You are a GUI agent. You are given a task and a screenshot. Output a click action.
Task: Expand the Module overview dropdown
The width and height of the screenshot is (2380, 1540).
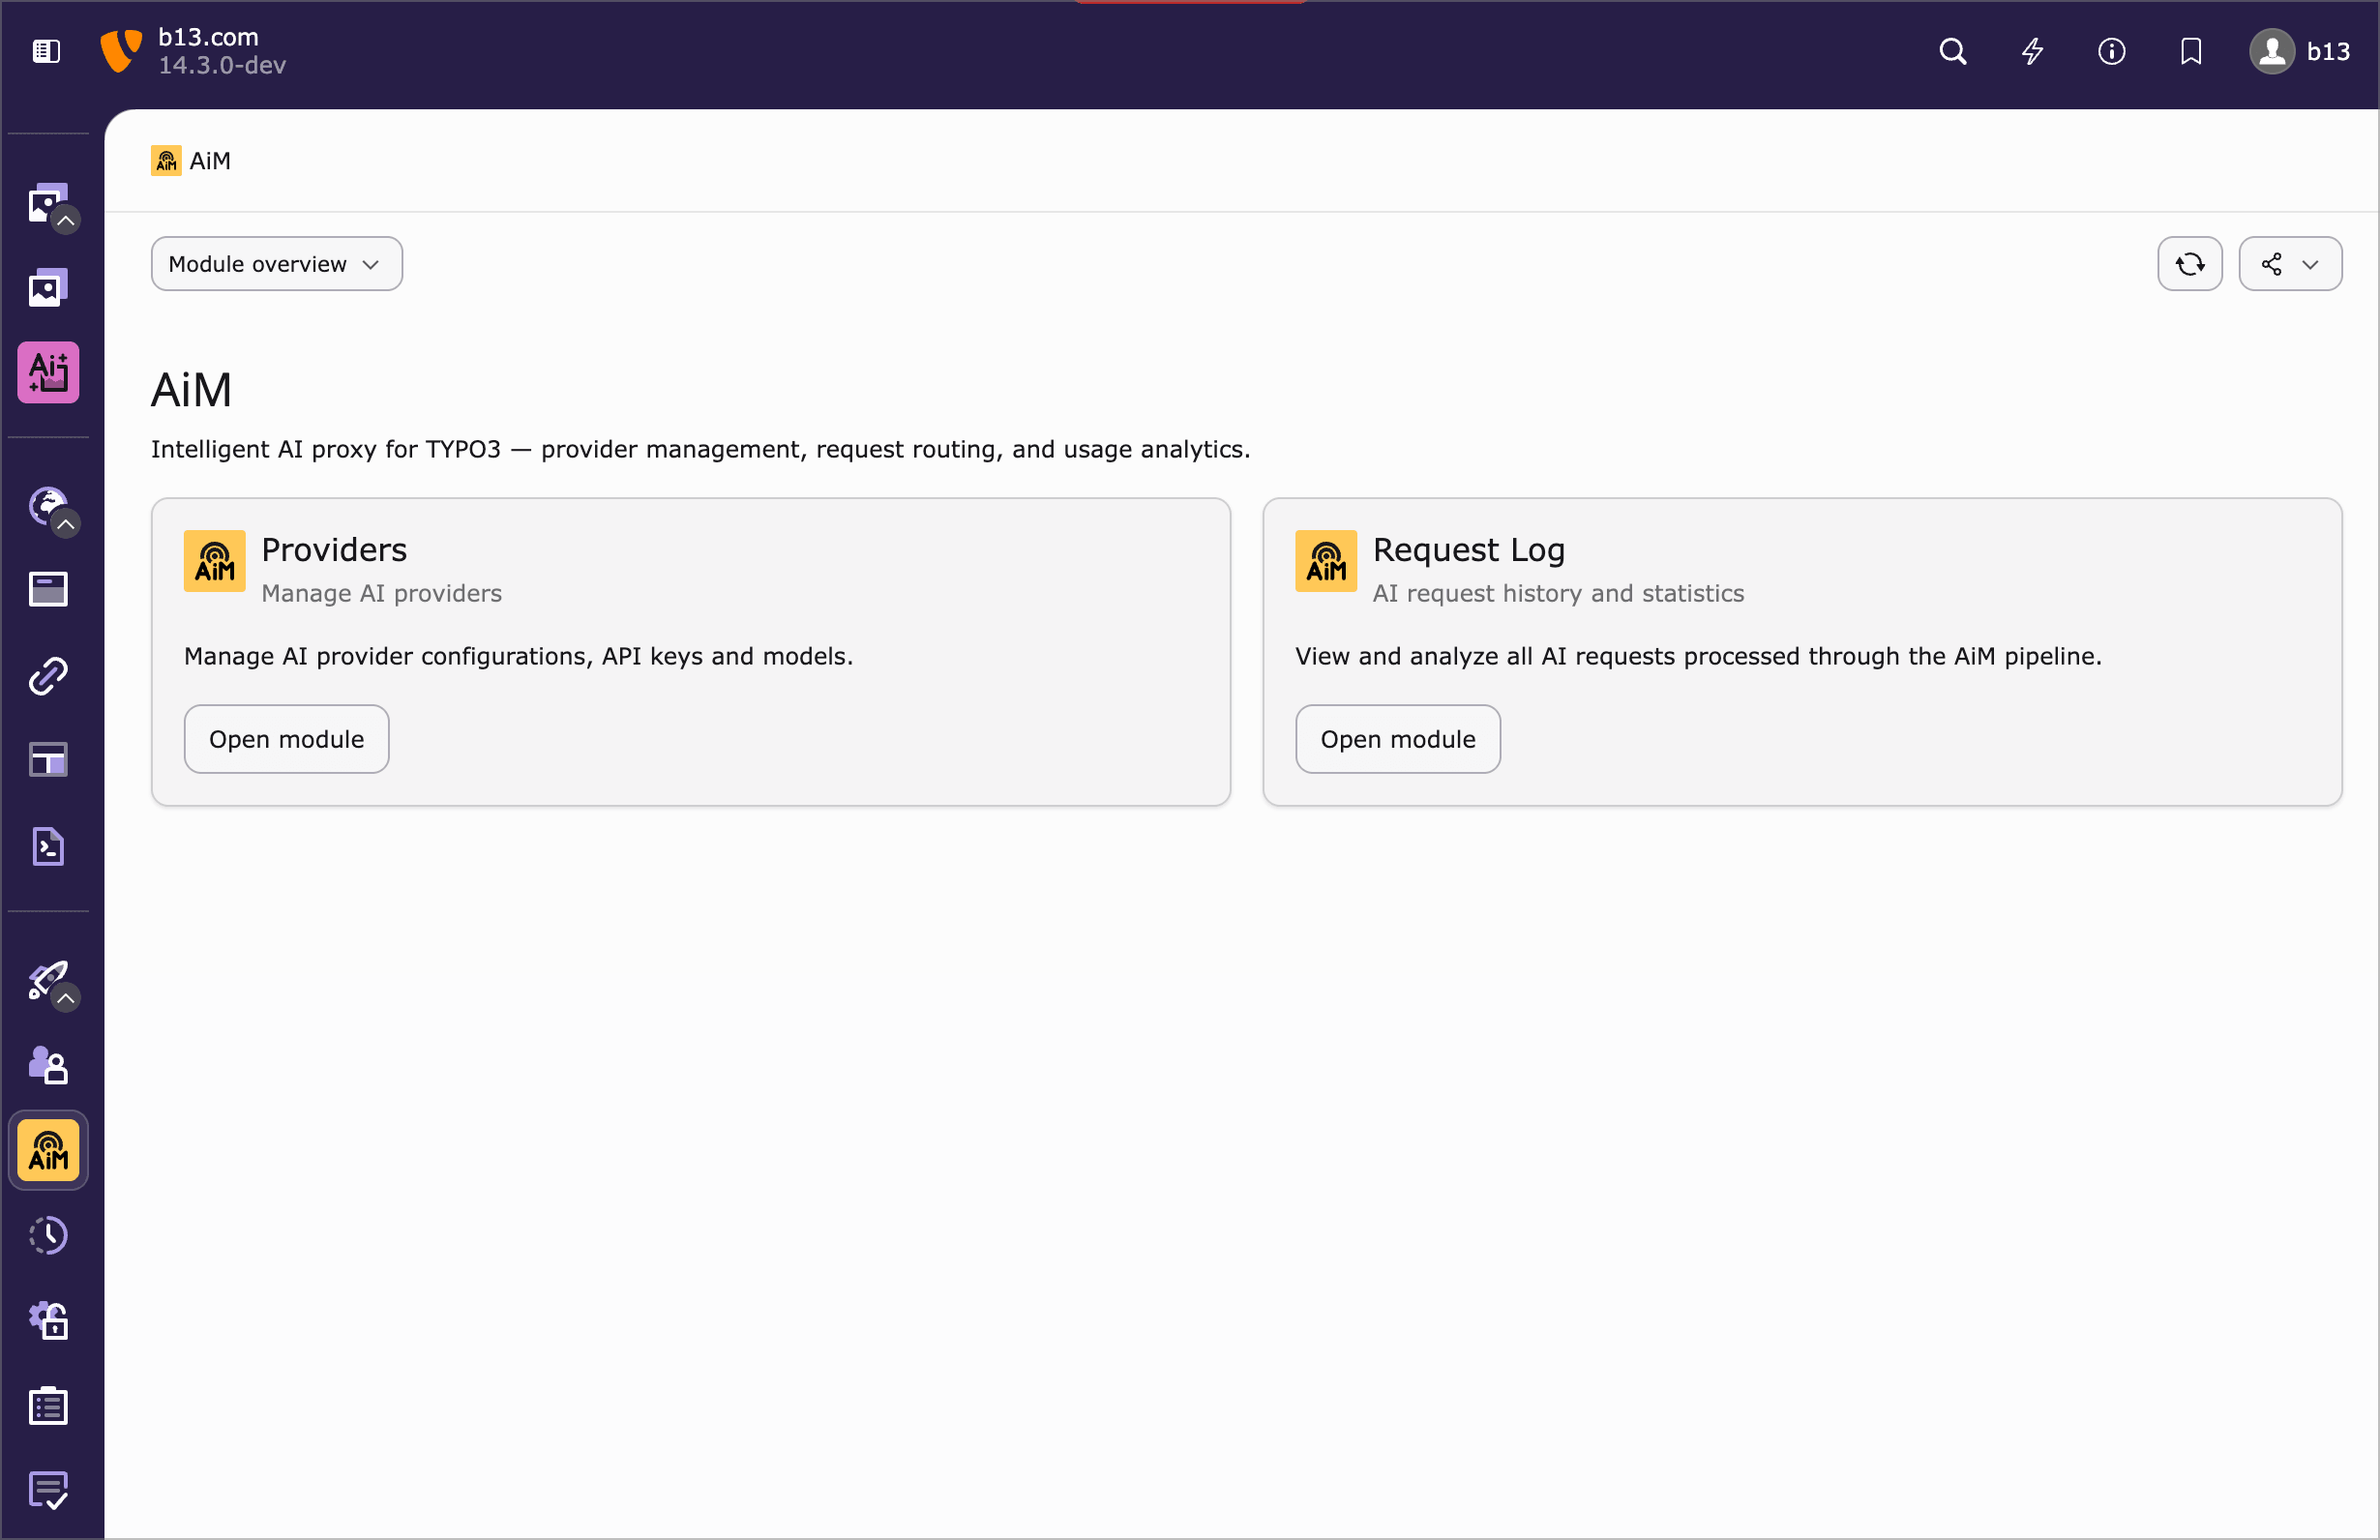(x=276, y=264)
